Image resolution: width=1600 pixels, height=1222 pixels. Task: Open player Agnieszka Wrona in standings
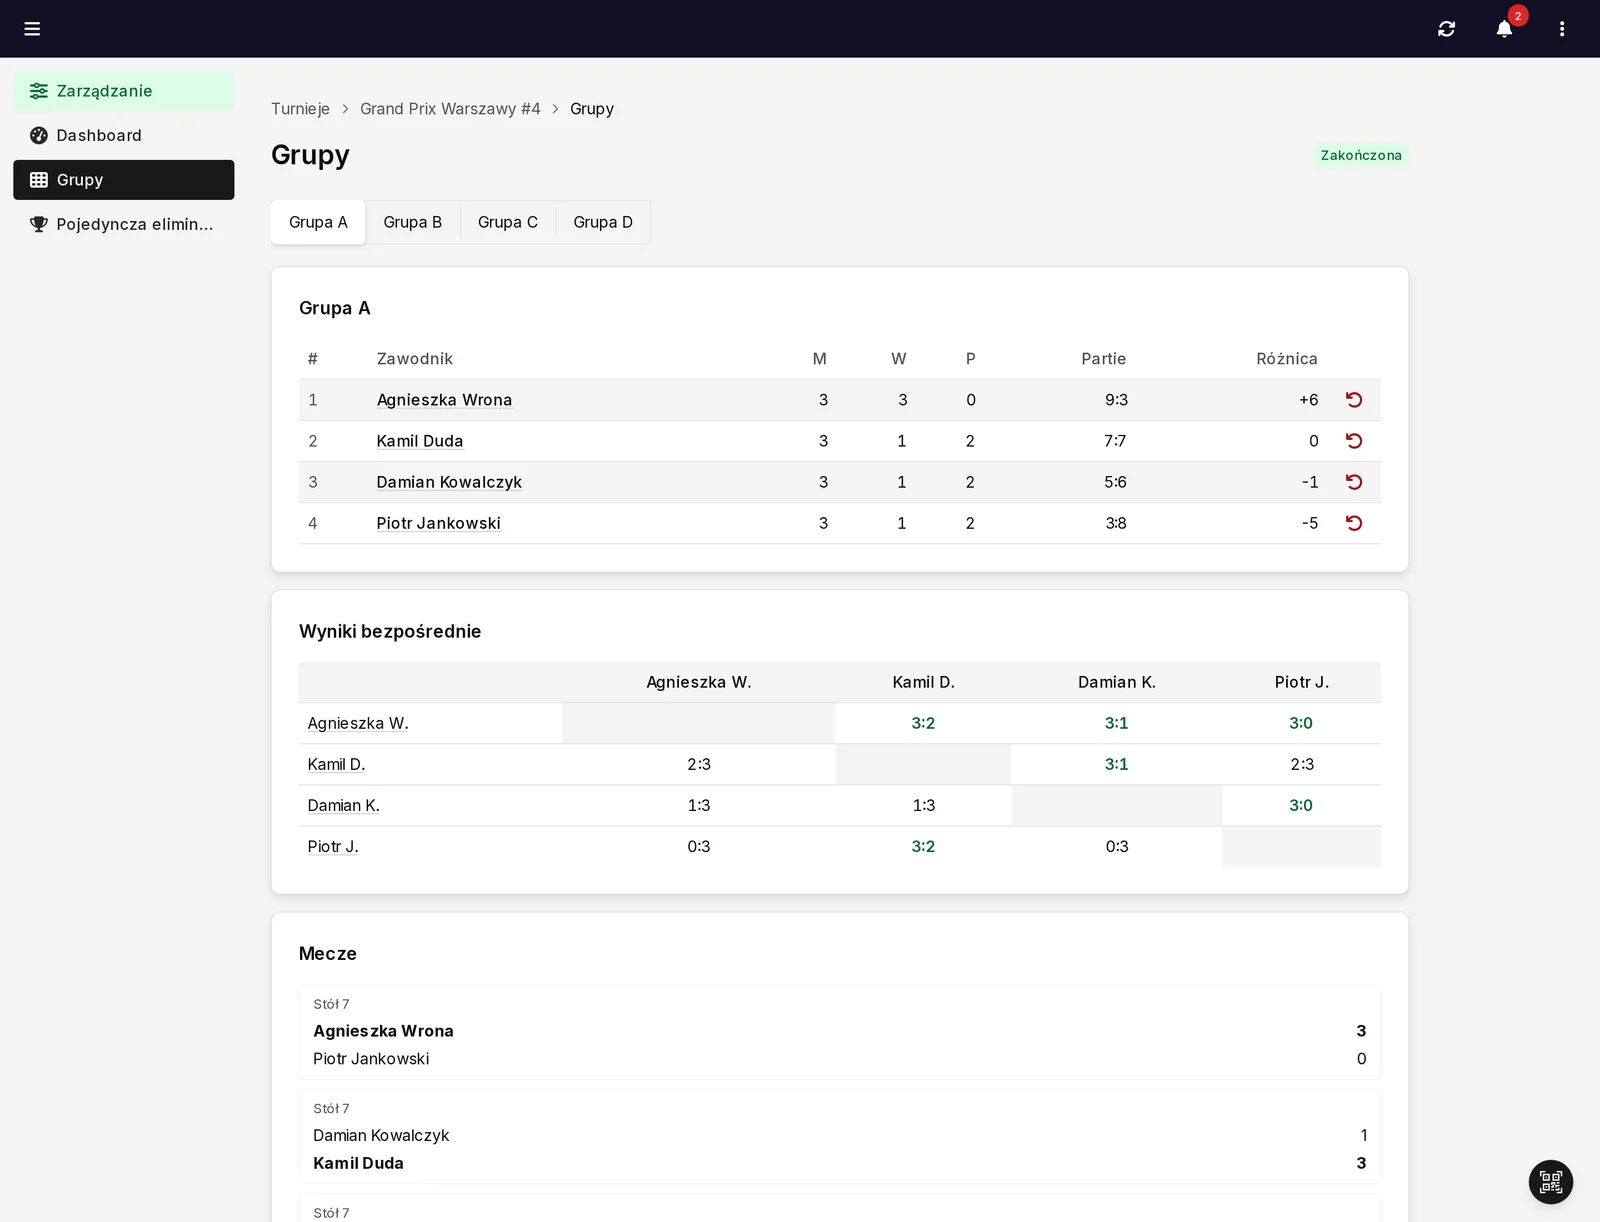(x=444, y=400)
